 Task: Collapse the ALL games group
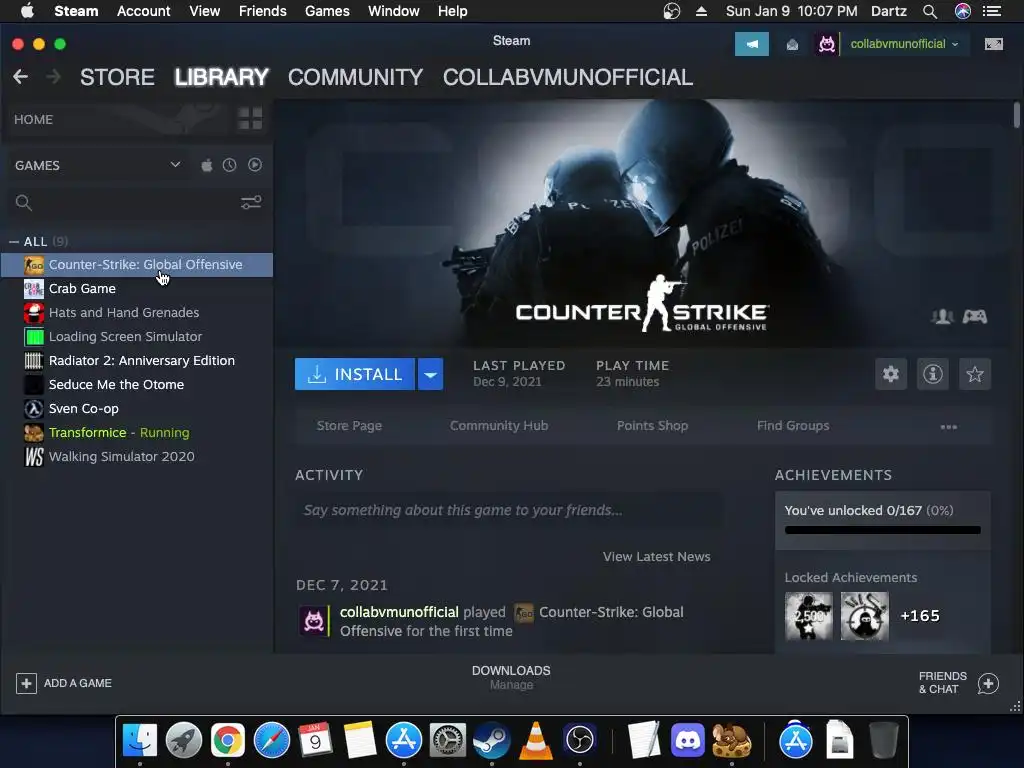click(x=14, y=242)
